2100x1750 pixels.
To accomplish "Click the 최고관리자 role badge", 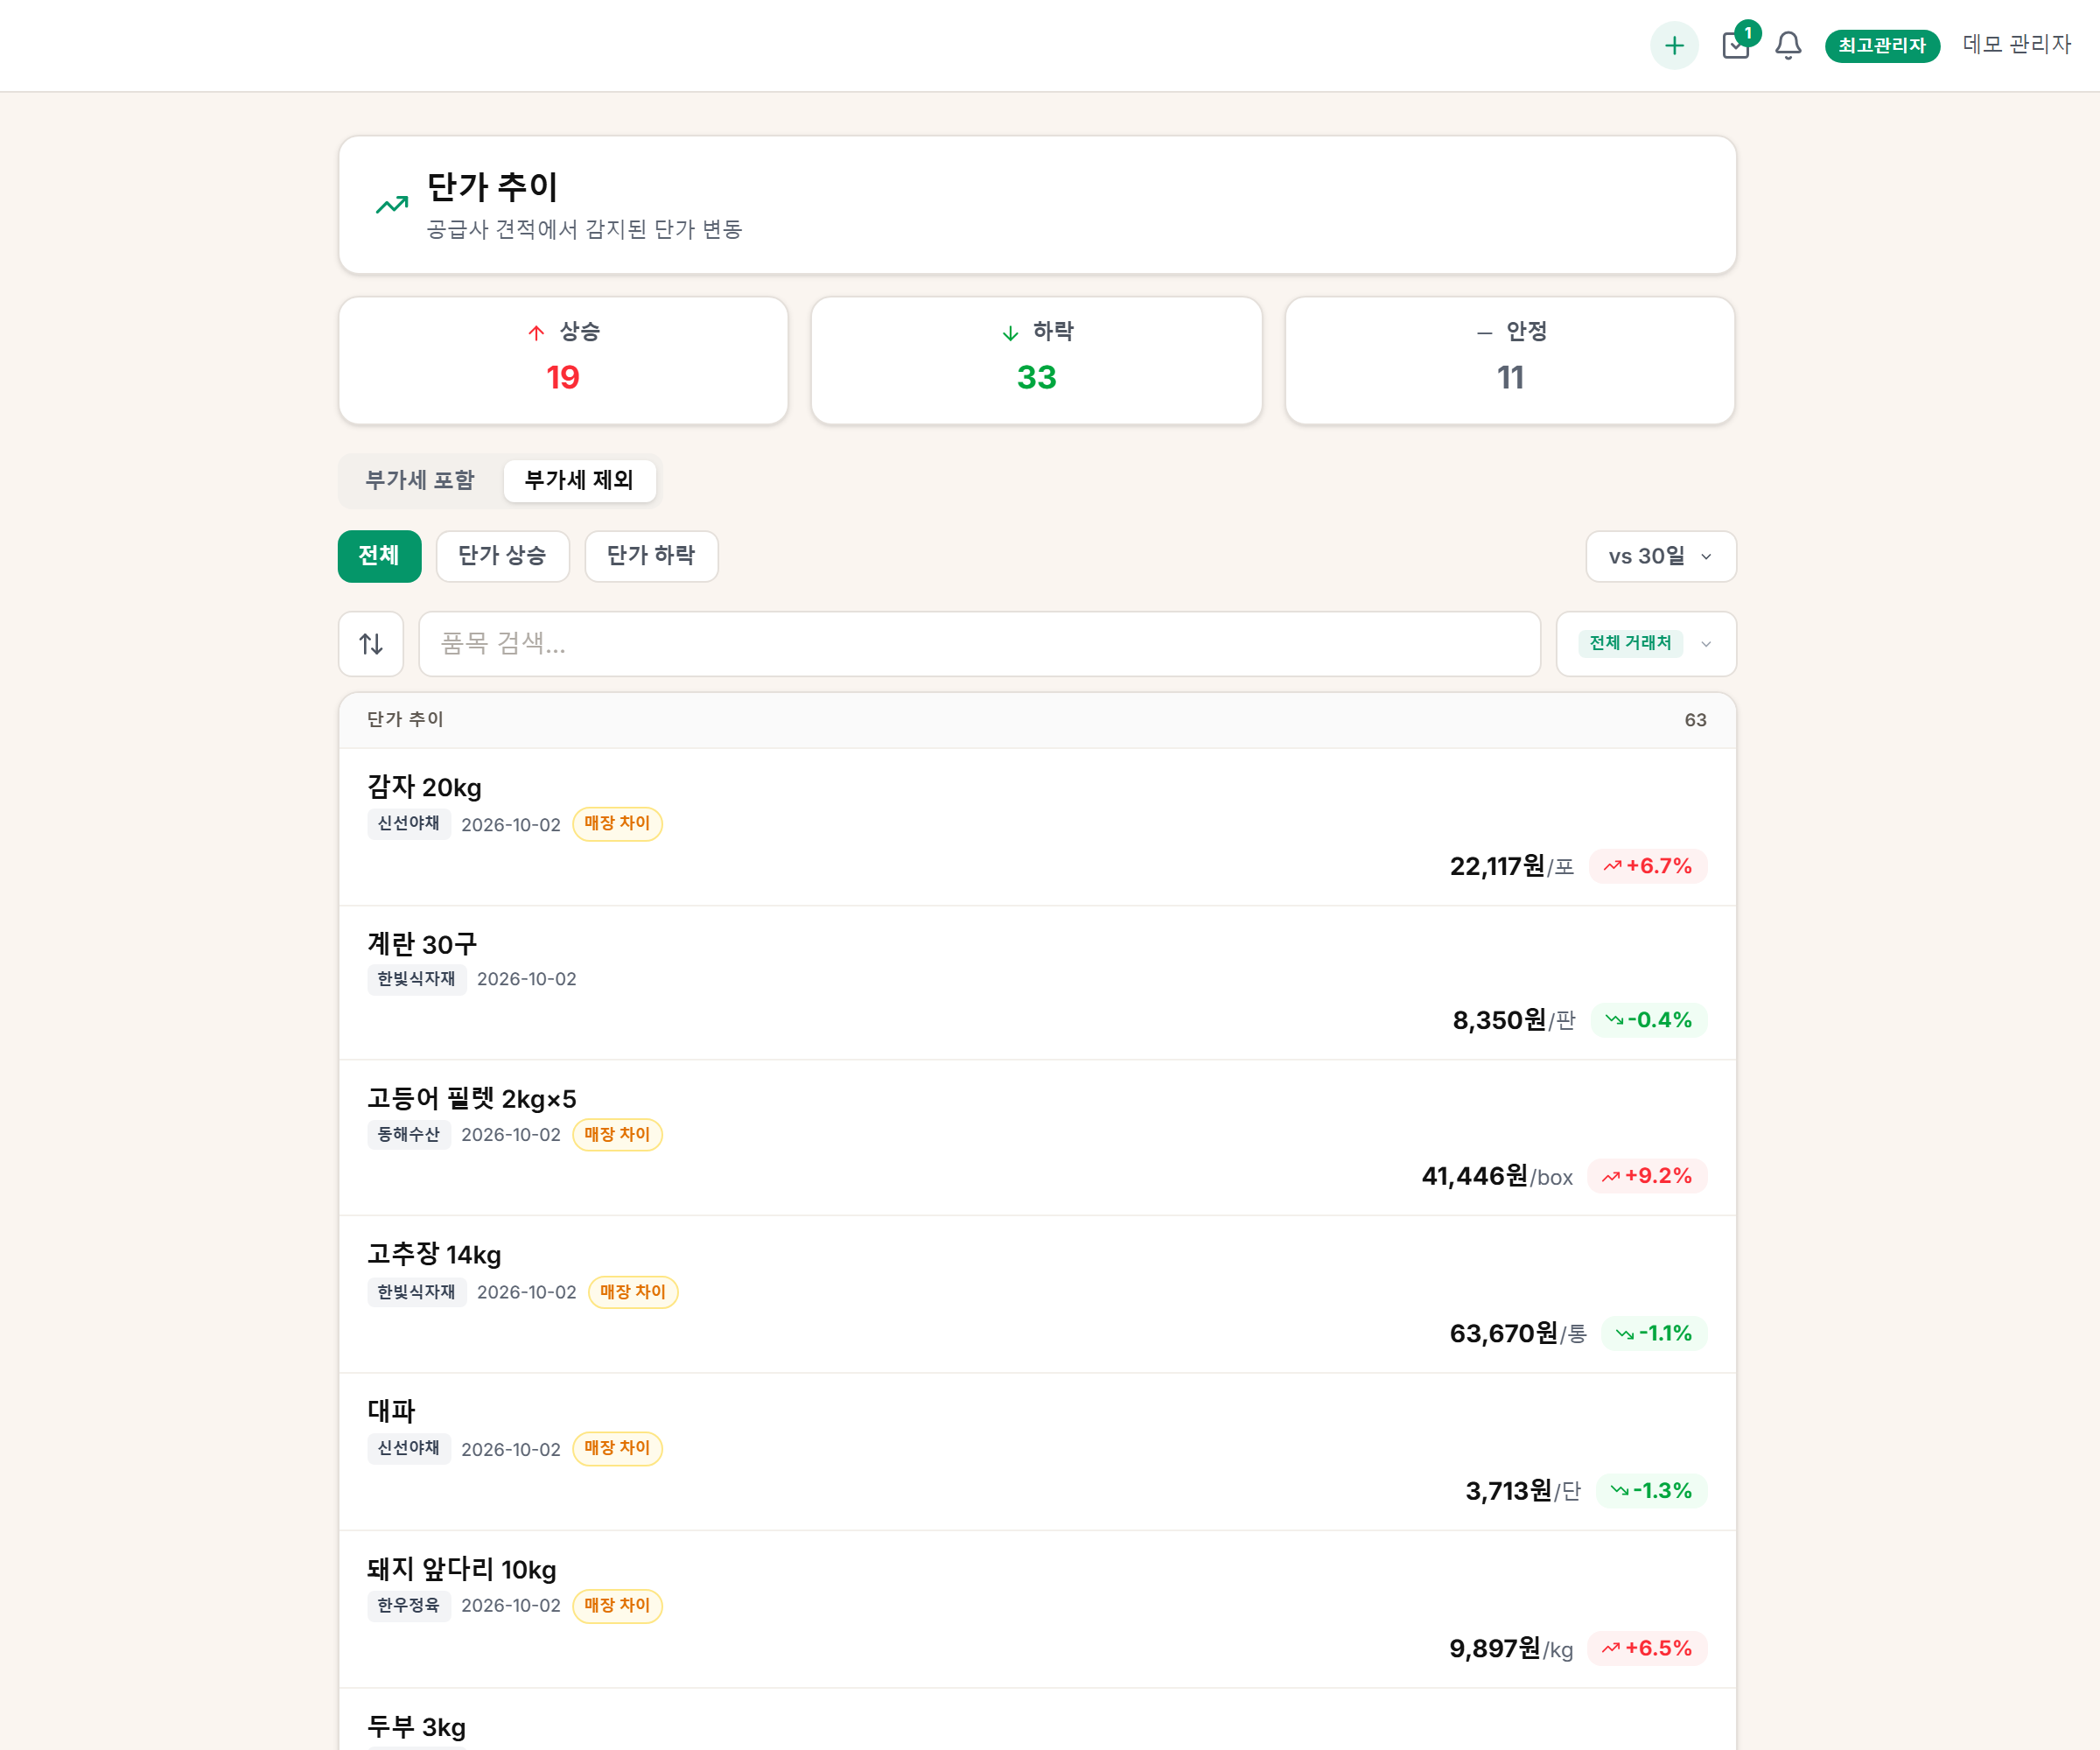I will click(1882, 46).
